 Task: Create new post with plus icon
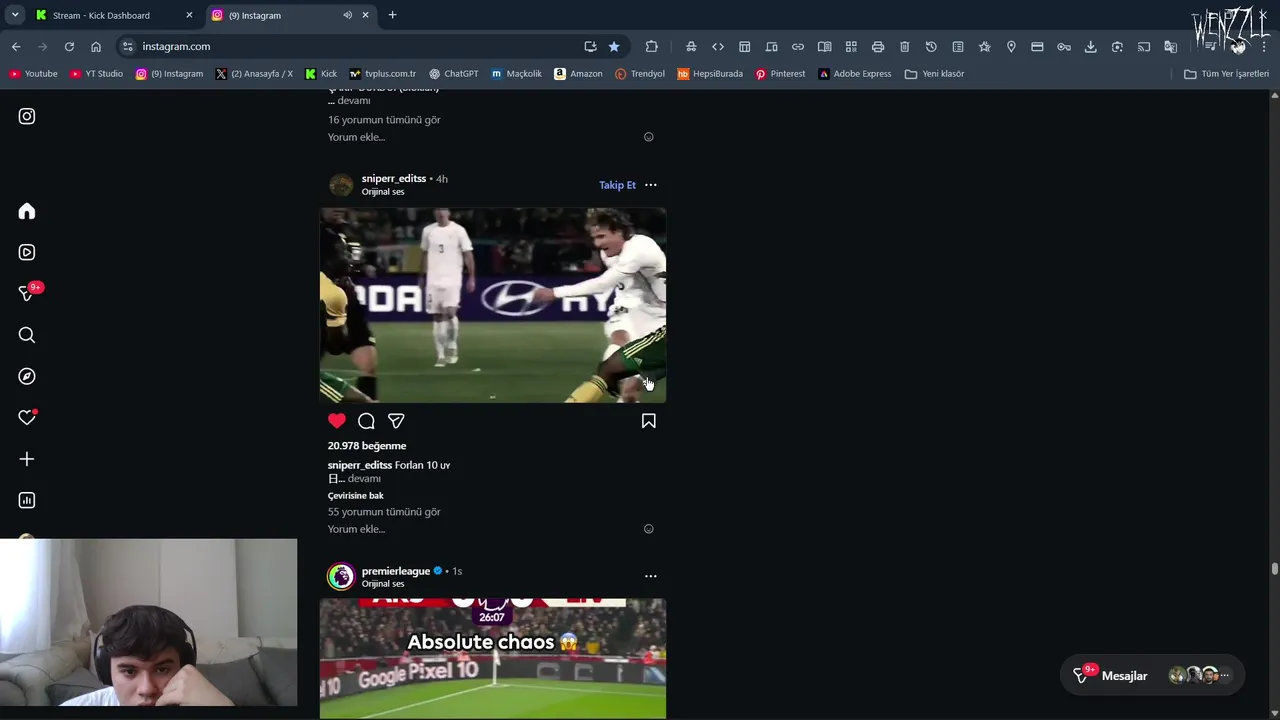point(27,459)
